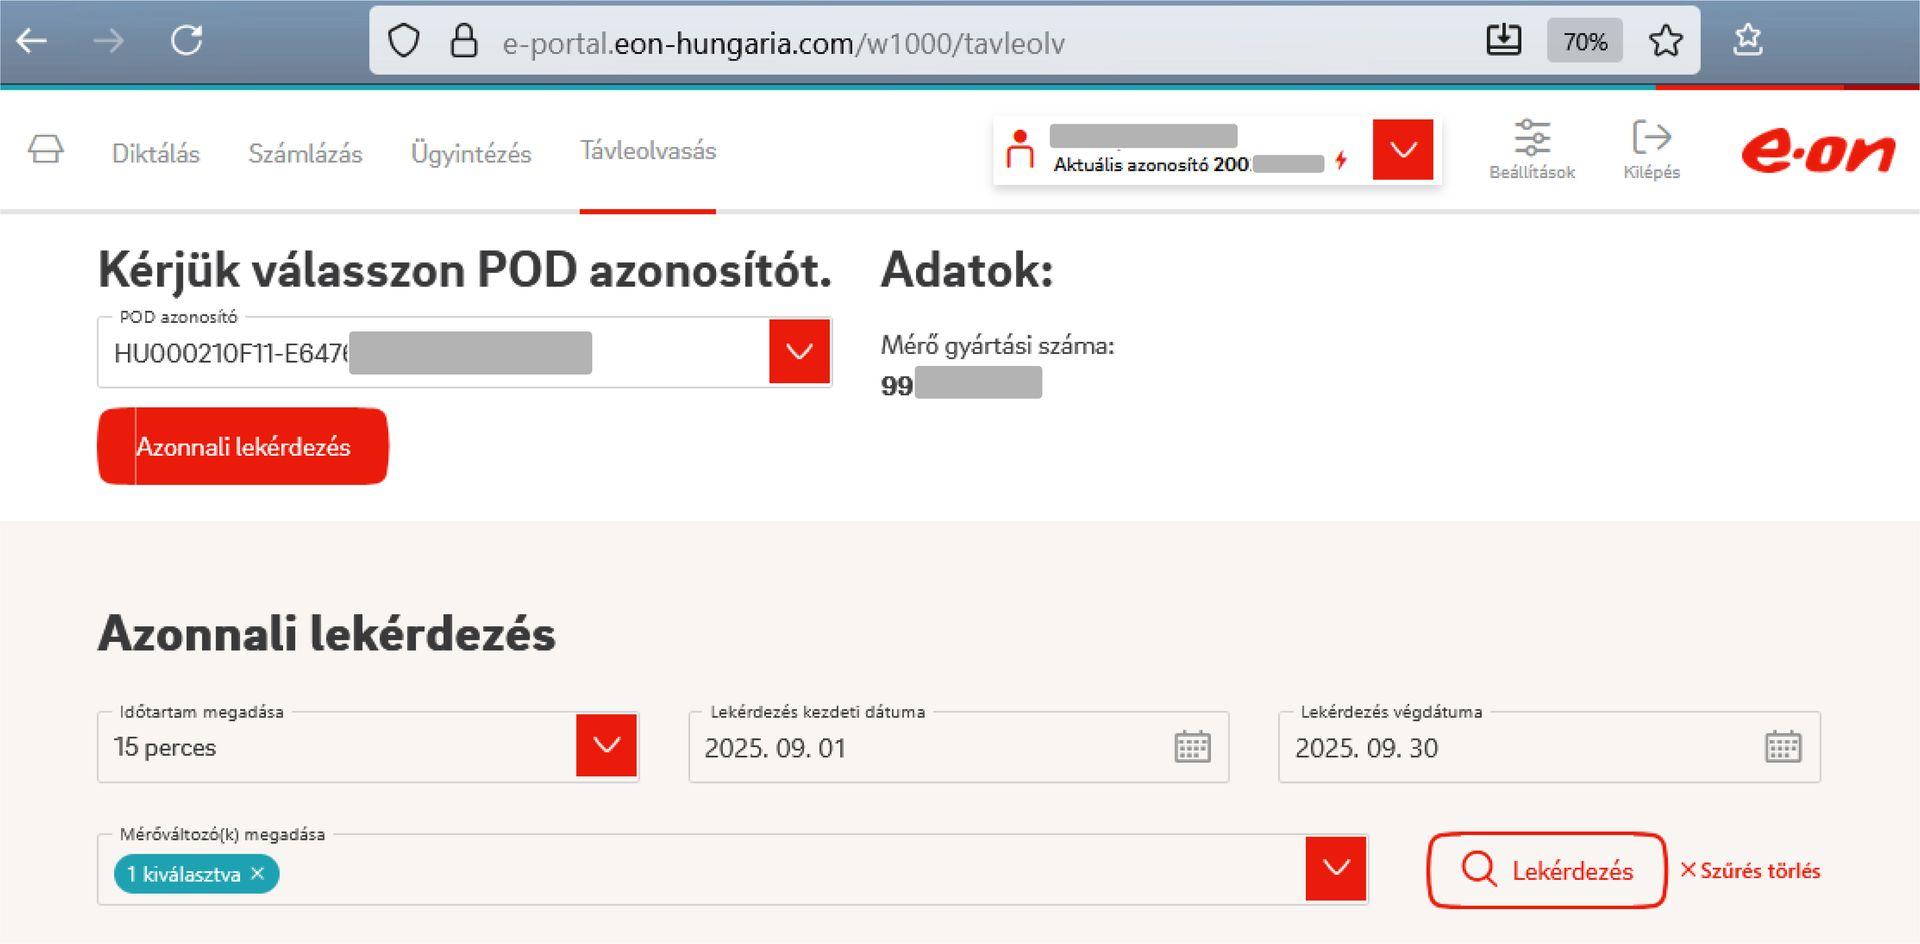Expand the POD azonosító dropdown
Screen dimensions: 1920x944
(799, 351)
